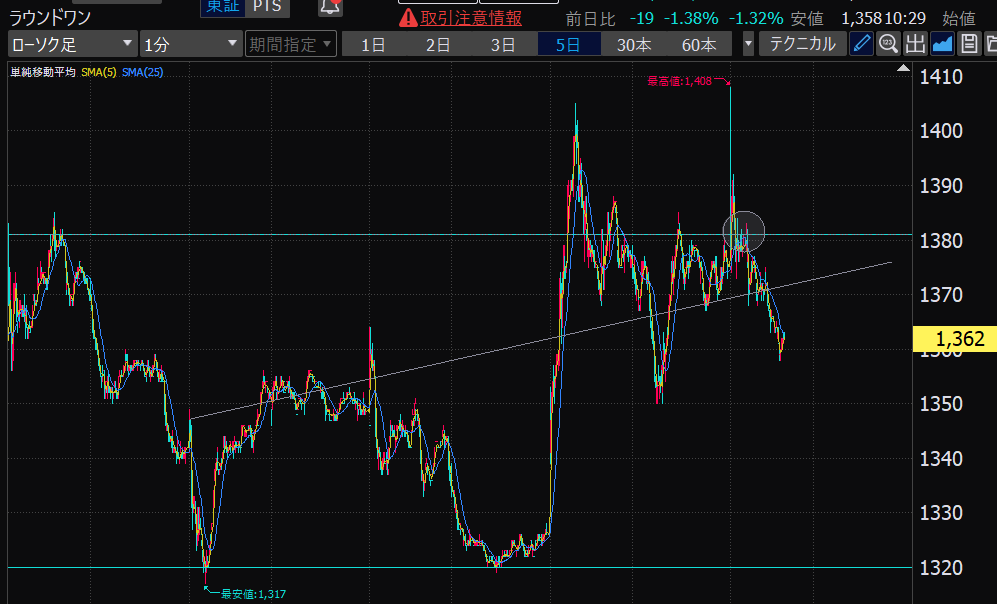The image size is (997, 604).
Task: Click the gray circle marker on chart
Action: [744, 231]
